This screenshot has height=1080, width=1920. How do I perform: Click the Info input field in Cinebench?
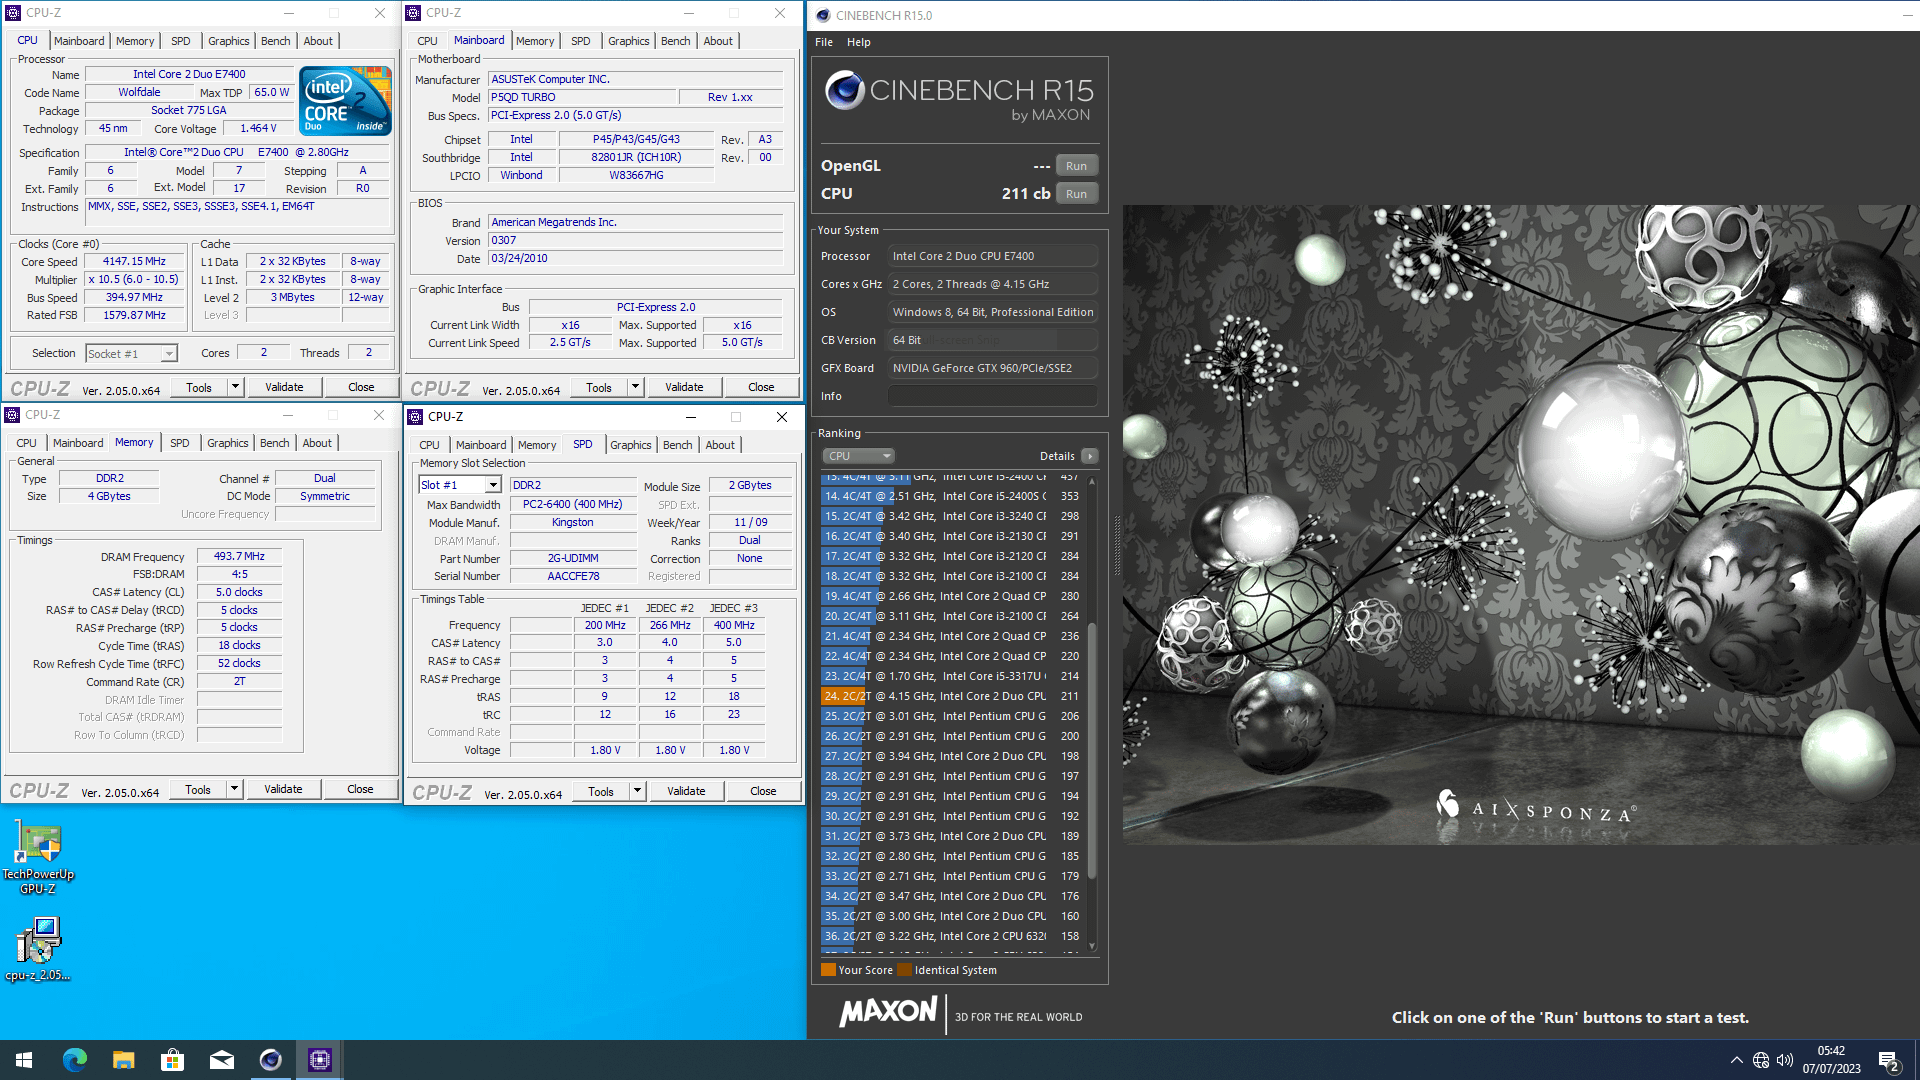click(x=993, y=396)
